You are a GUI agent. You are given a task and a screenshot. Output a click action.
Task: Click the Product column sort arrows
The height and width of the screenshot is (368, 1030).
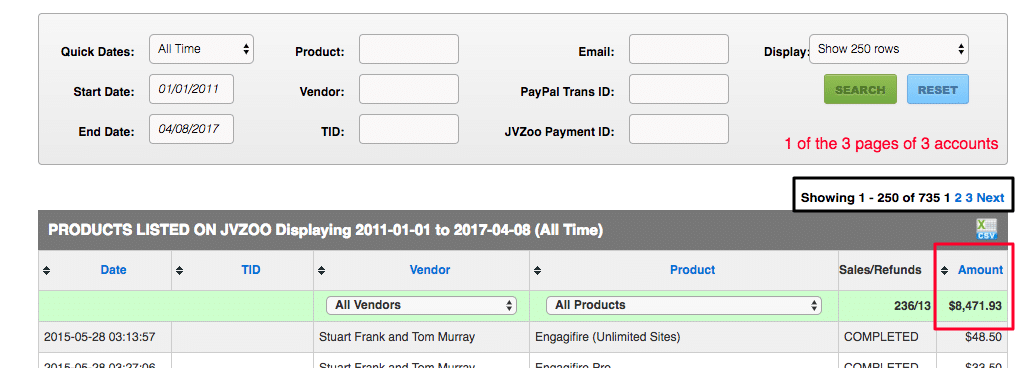tap(537, 270)
